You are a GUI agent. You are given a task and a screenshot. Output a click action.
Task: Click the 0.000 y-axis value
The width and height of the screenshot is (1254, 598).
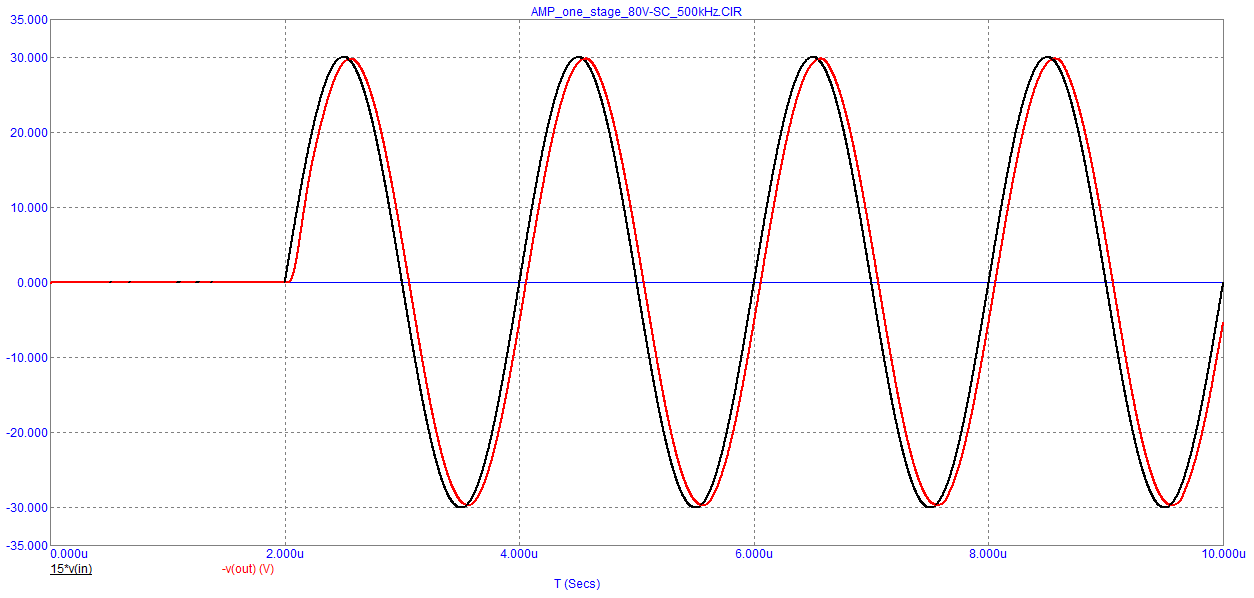pos(32,282)
